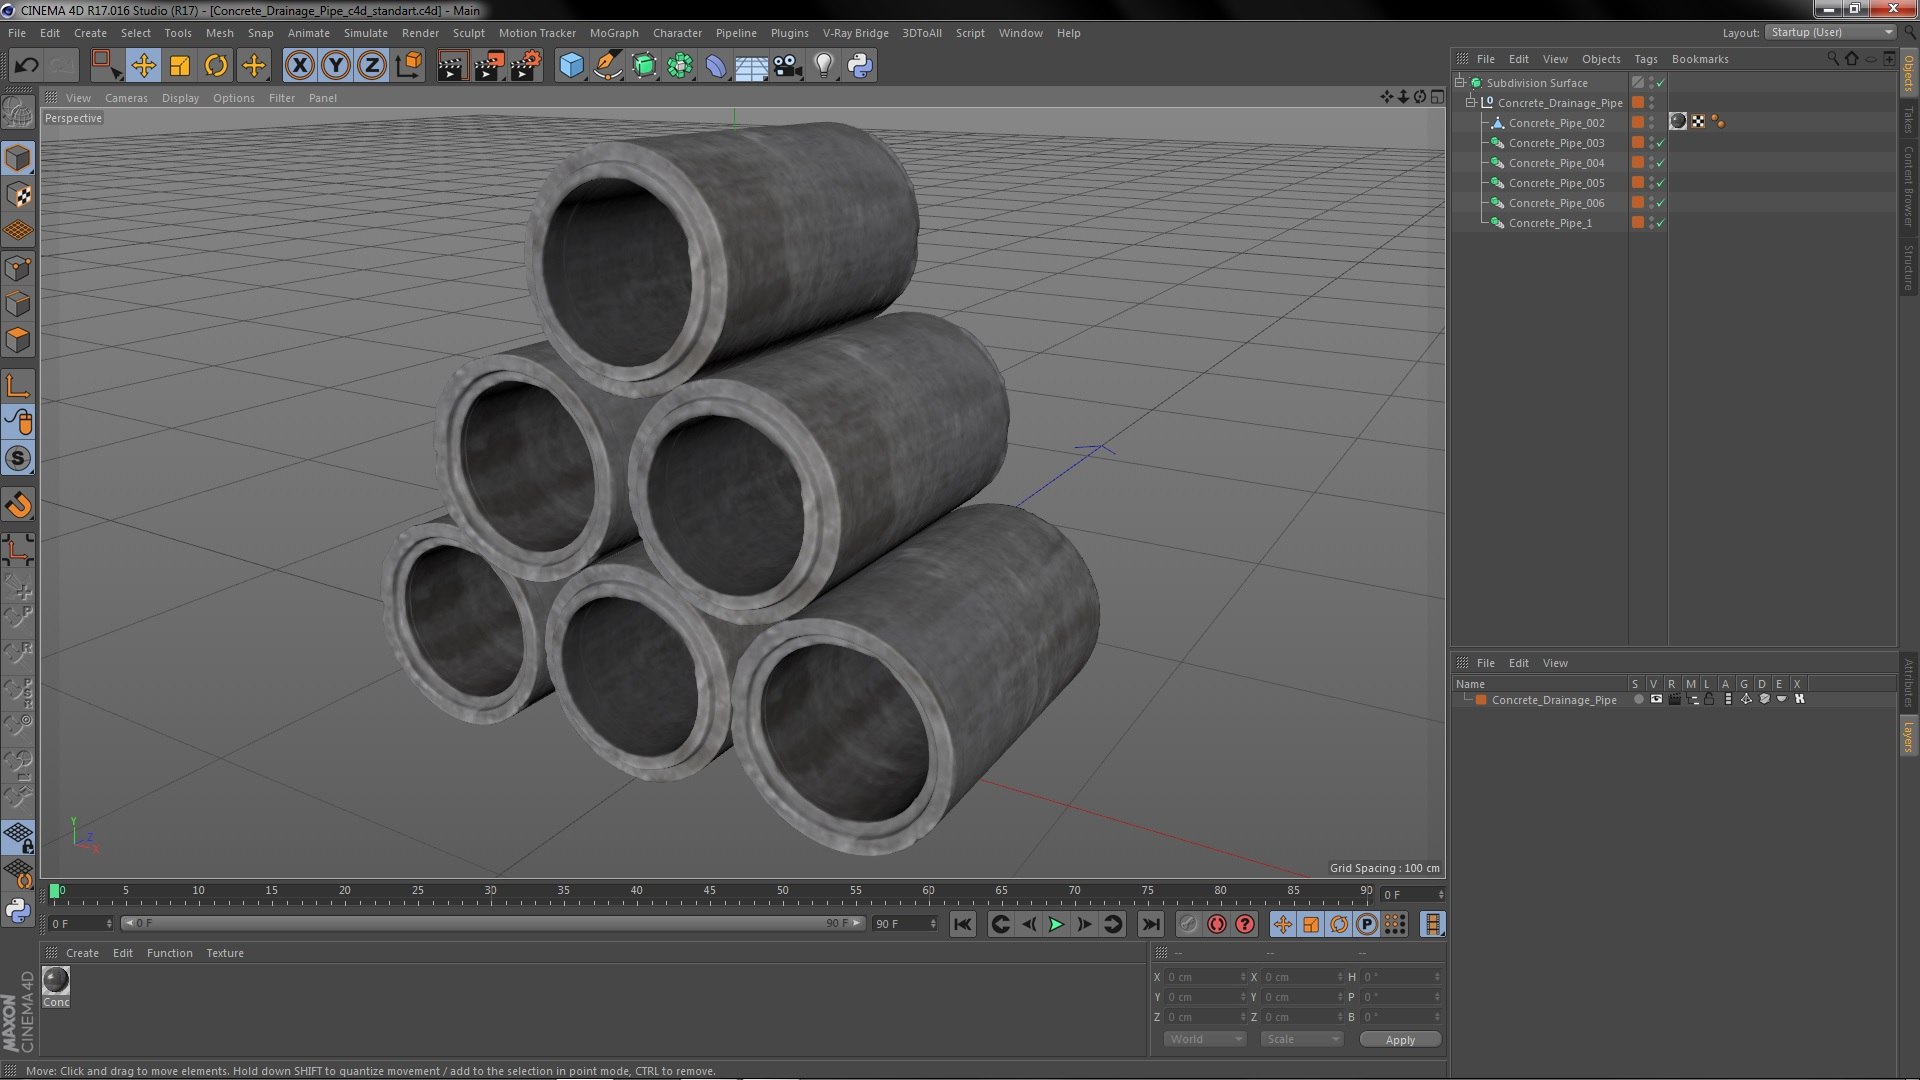Click the preview range slider bar
Screen dimensions: 1920x1080
tap(493, 924)
